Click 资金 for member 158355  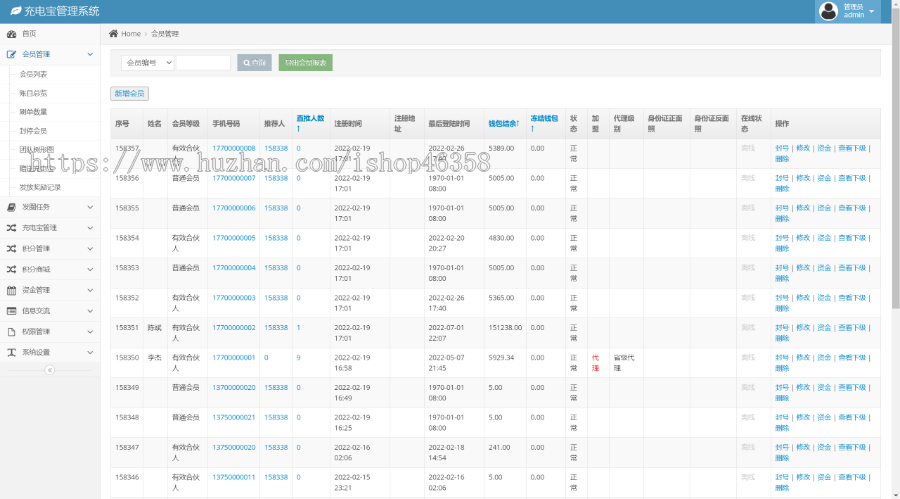click(824, 208)
